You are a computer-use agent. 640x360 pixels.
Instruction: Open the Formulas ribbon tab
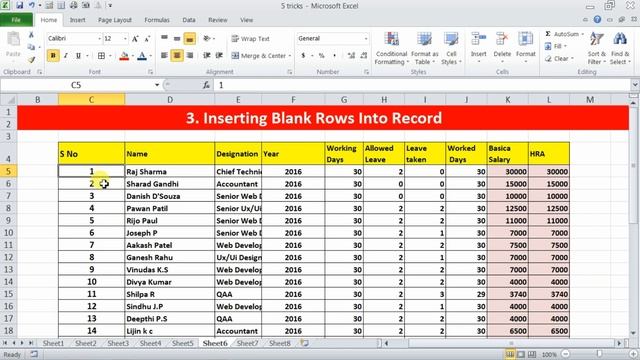click(x=157, y=20)
